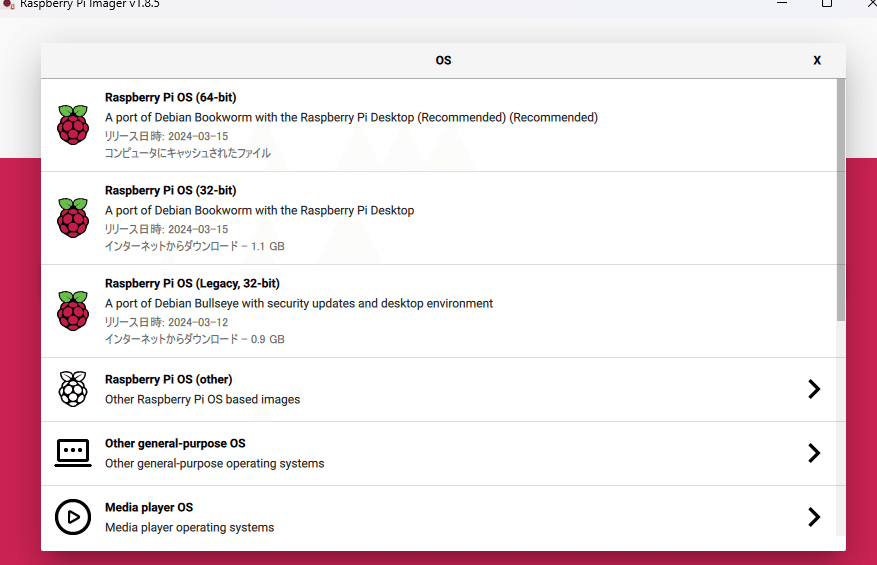
Task: Click 'Media player operating systems' description
Action: (190, 528)
